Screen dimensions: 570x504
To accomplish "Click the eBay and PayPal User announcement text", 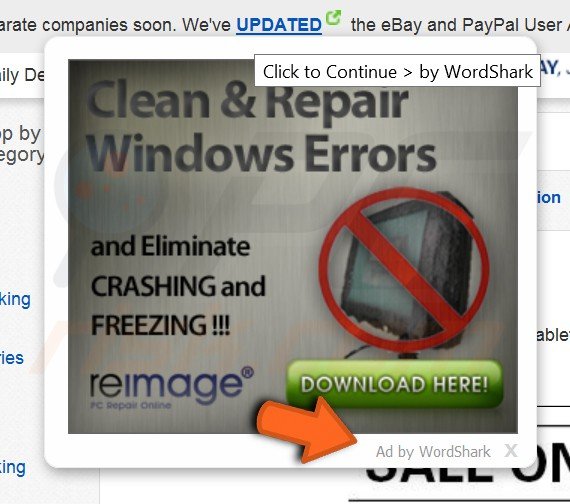I will tap(460, 25).
